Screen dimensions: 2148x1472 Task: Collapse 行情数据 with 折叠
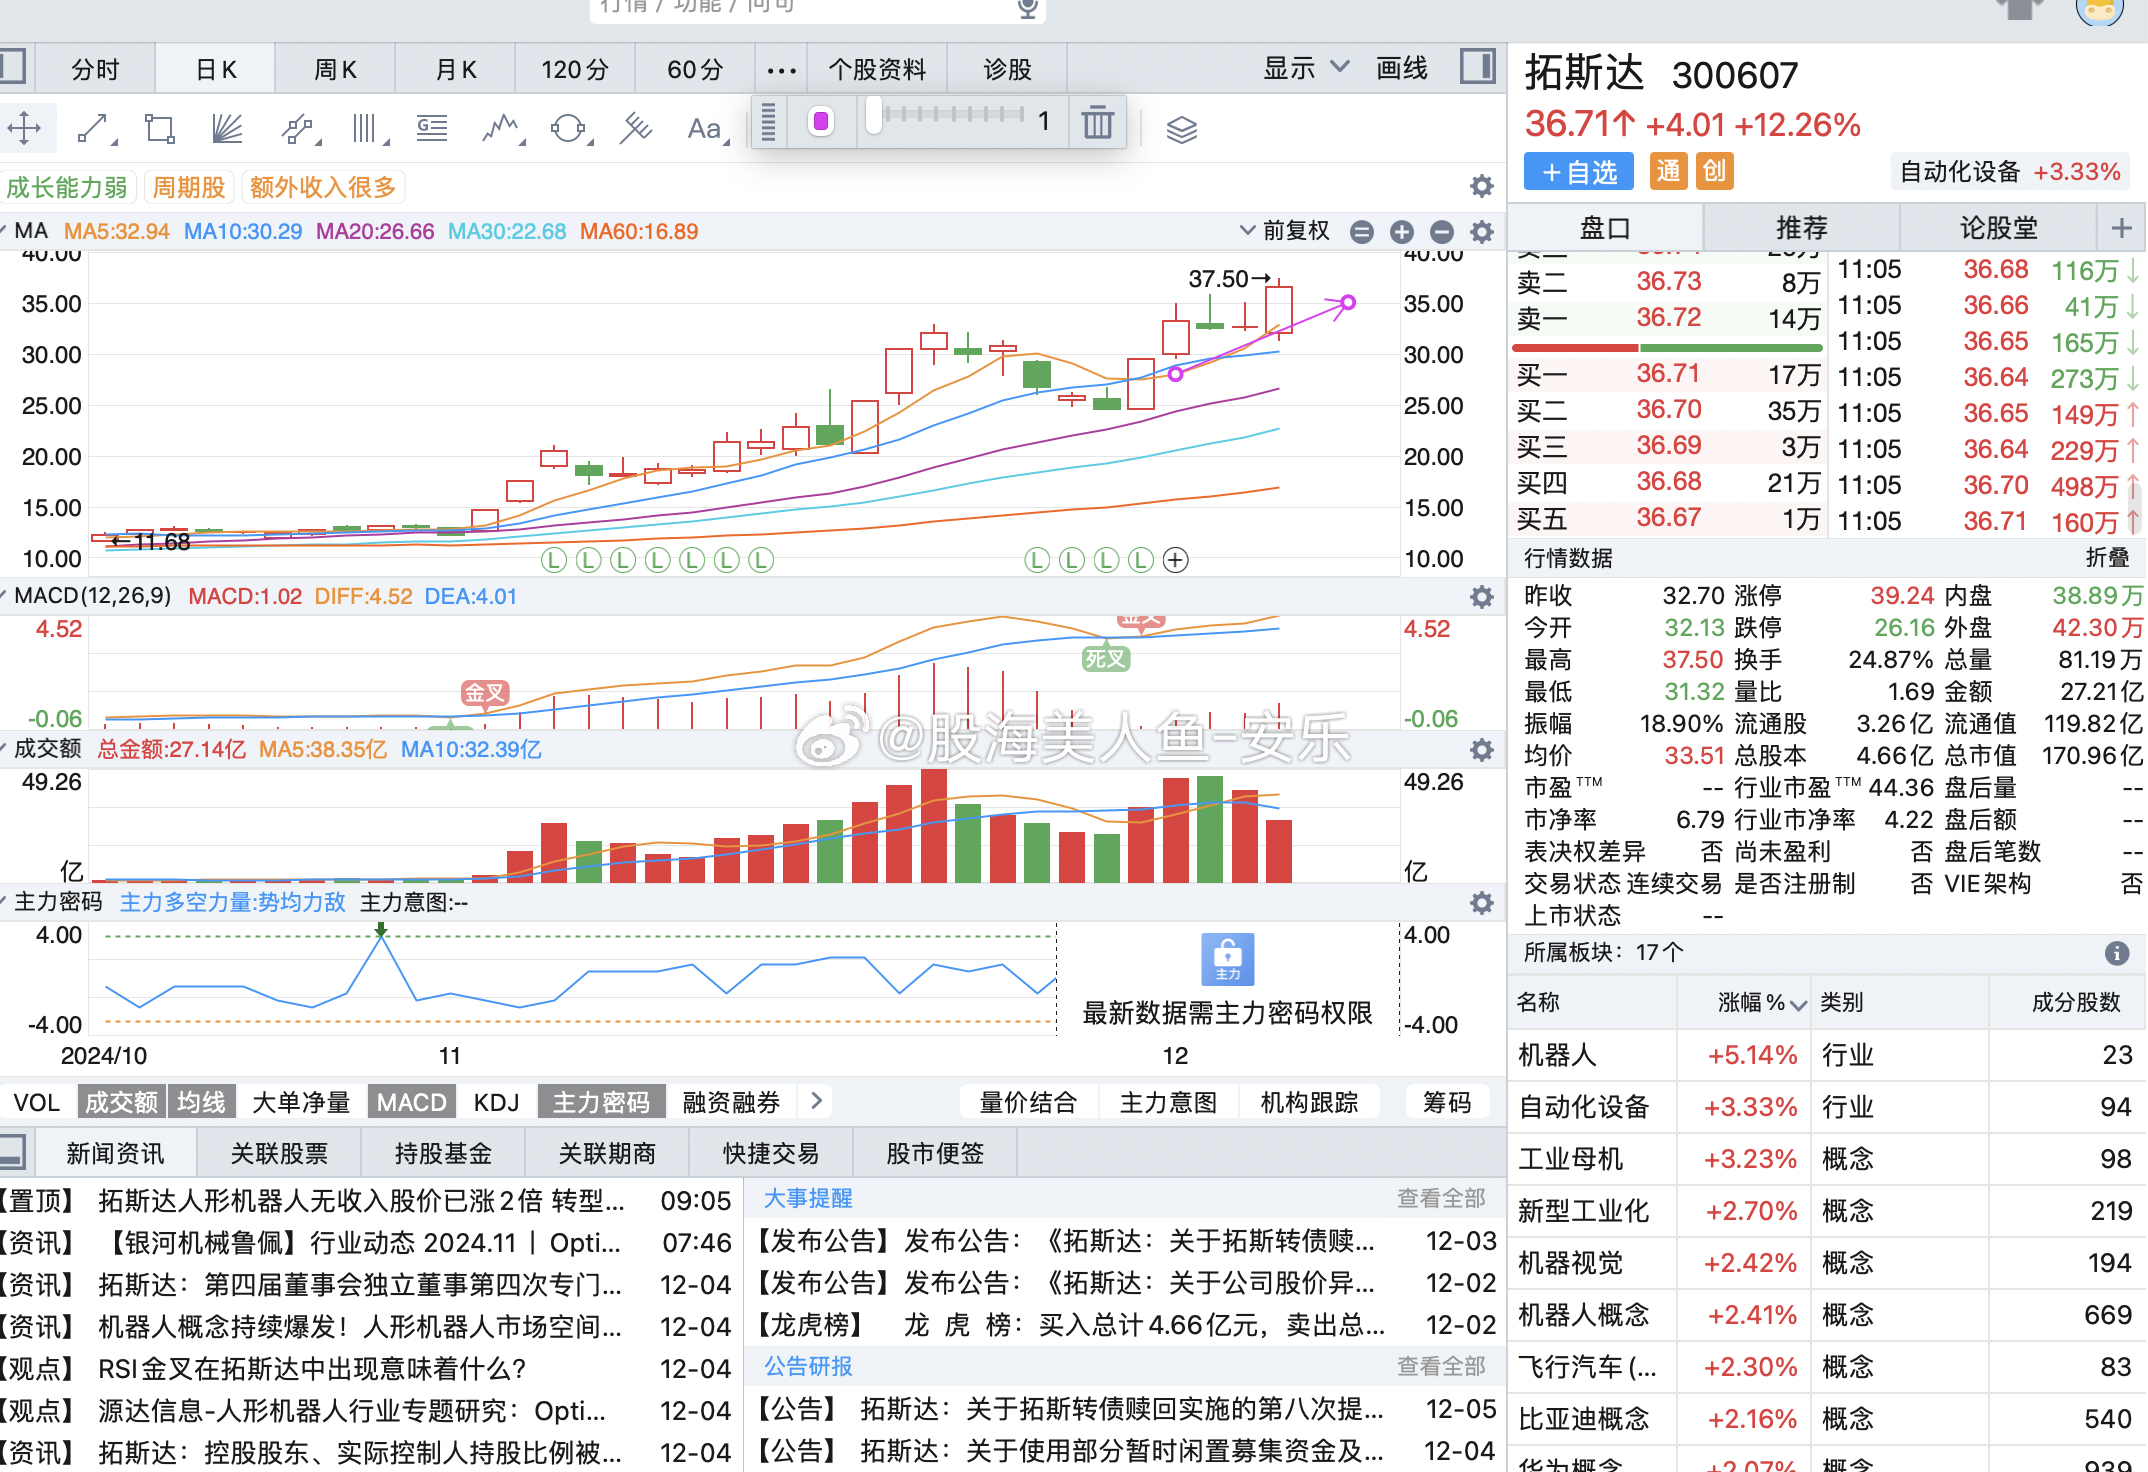click(x=2107, y=558)
